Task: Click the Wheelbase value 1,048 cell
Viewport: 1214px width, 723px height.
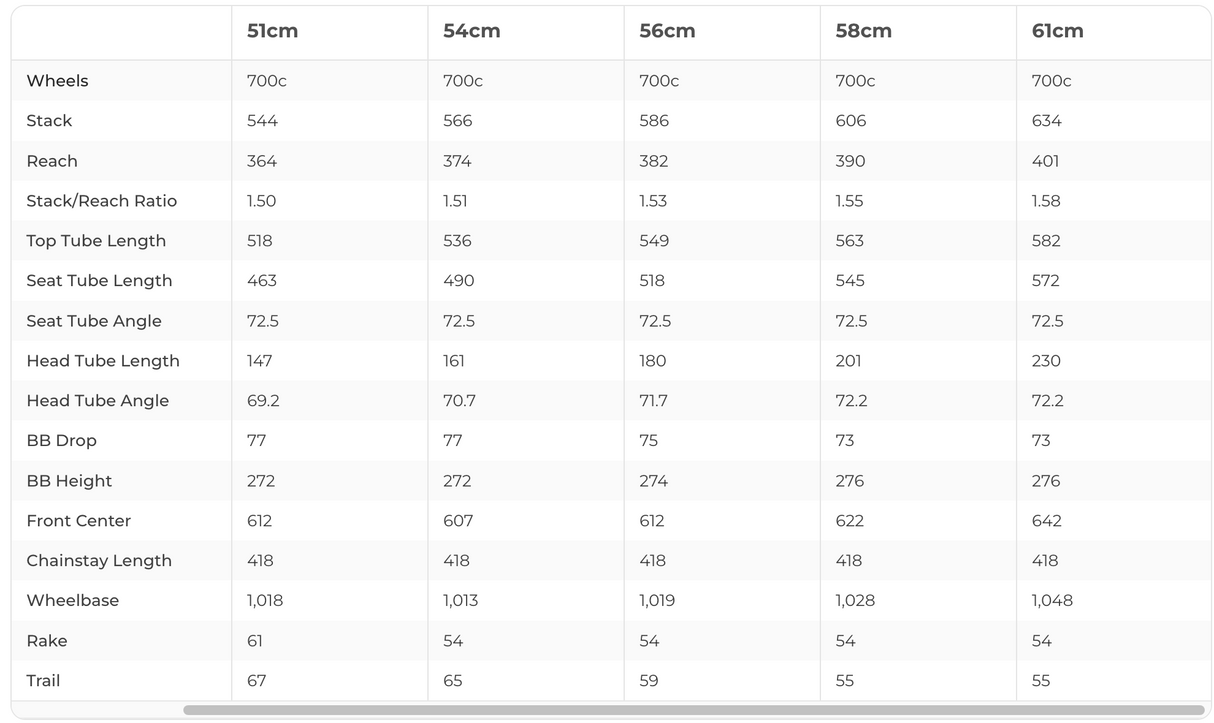Action: click(1052, 601)
